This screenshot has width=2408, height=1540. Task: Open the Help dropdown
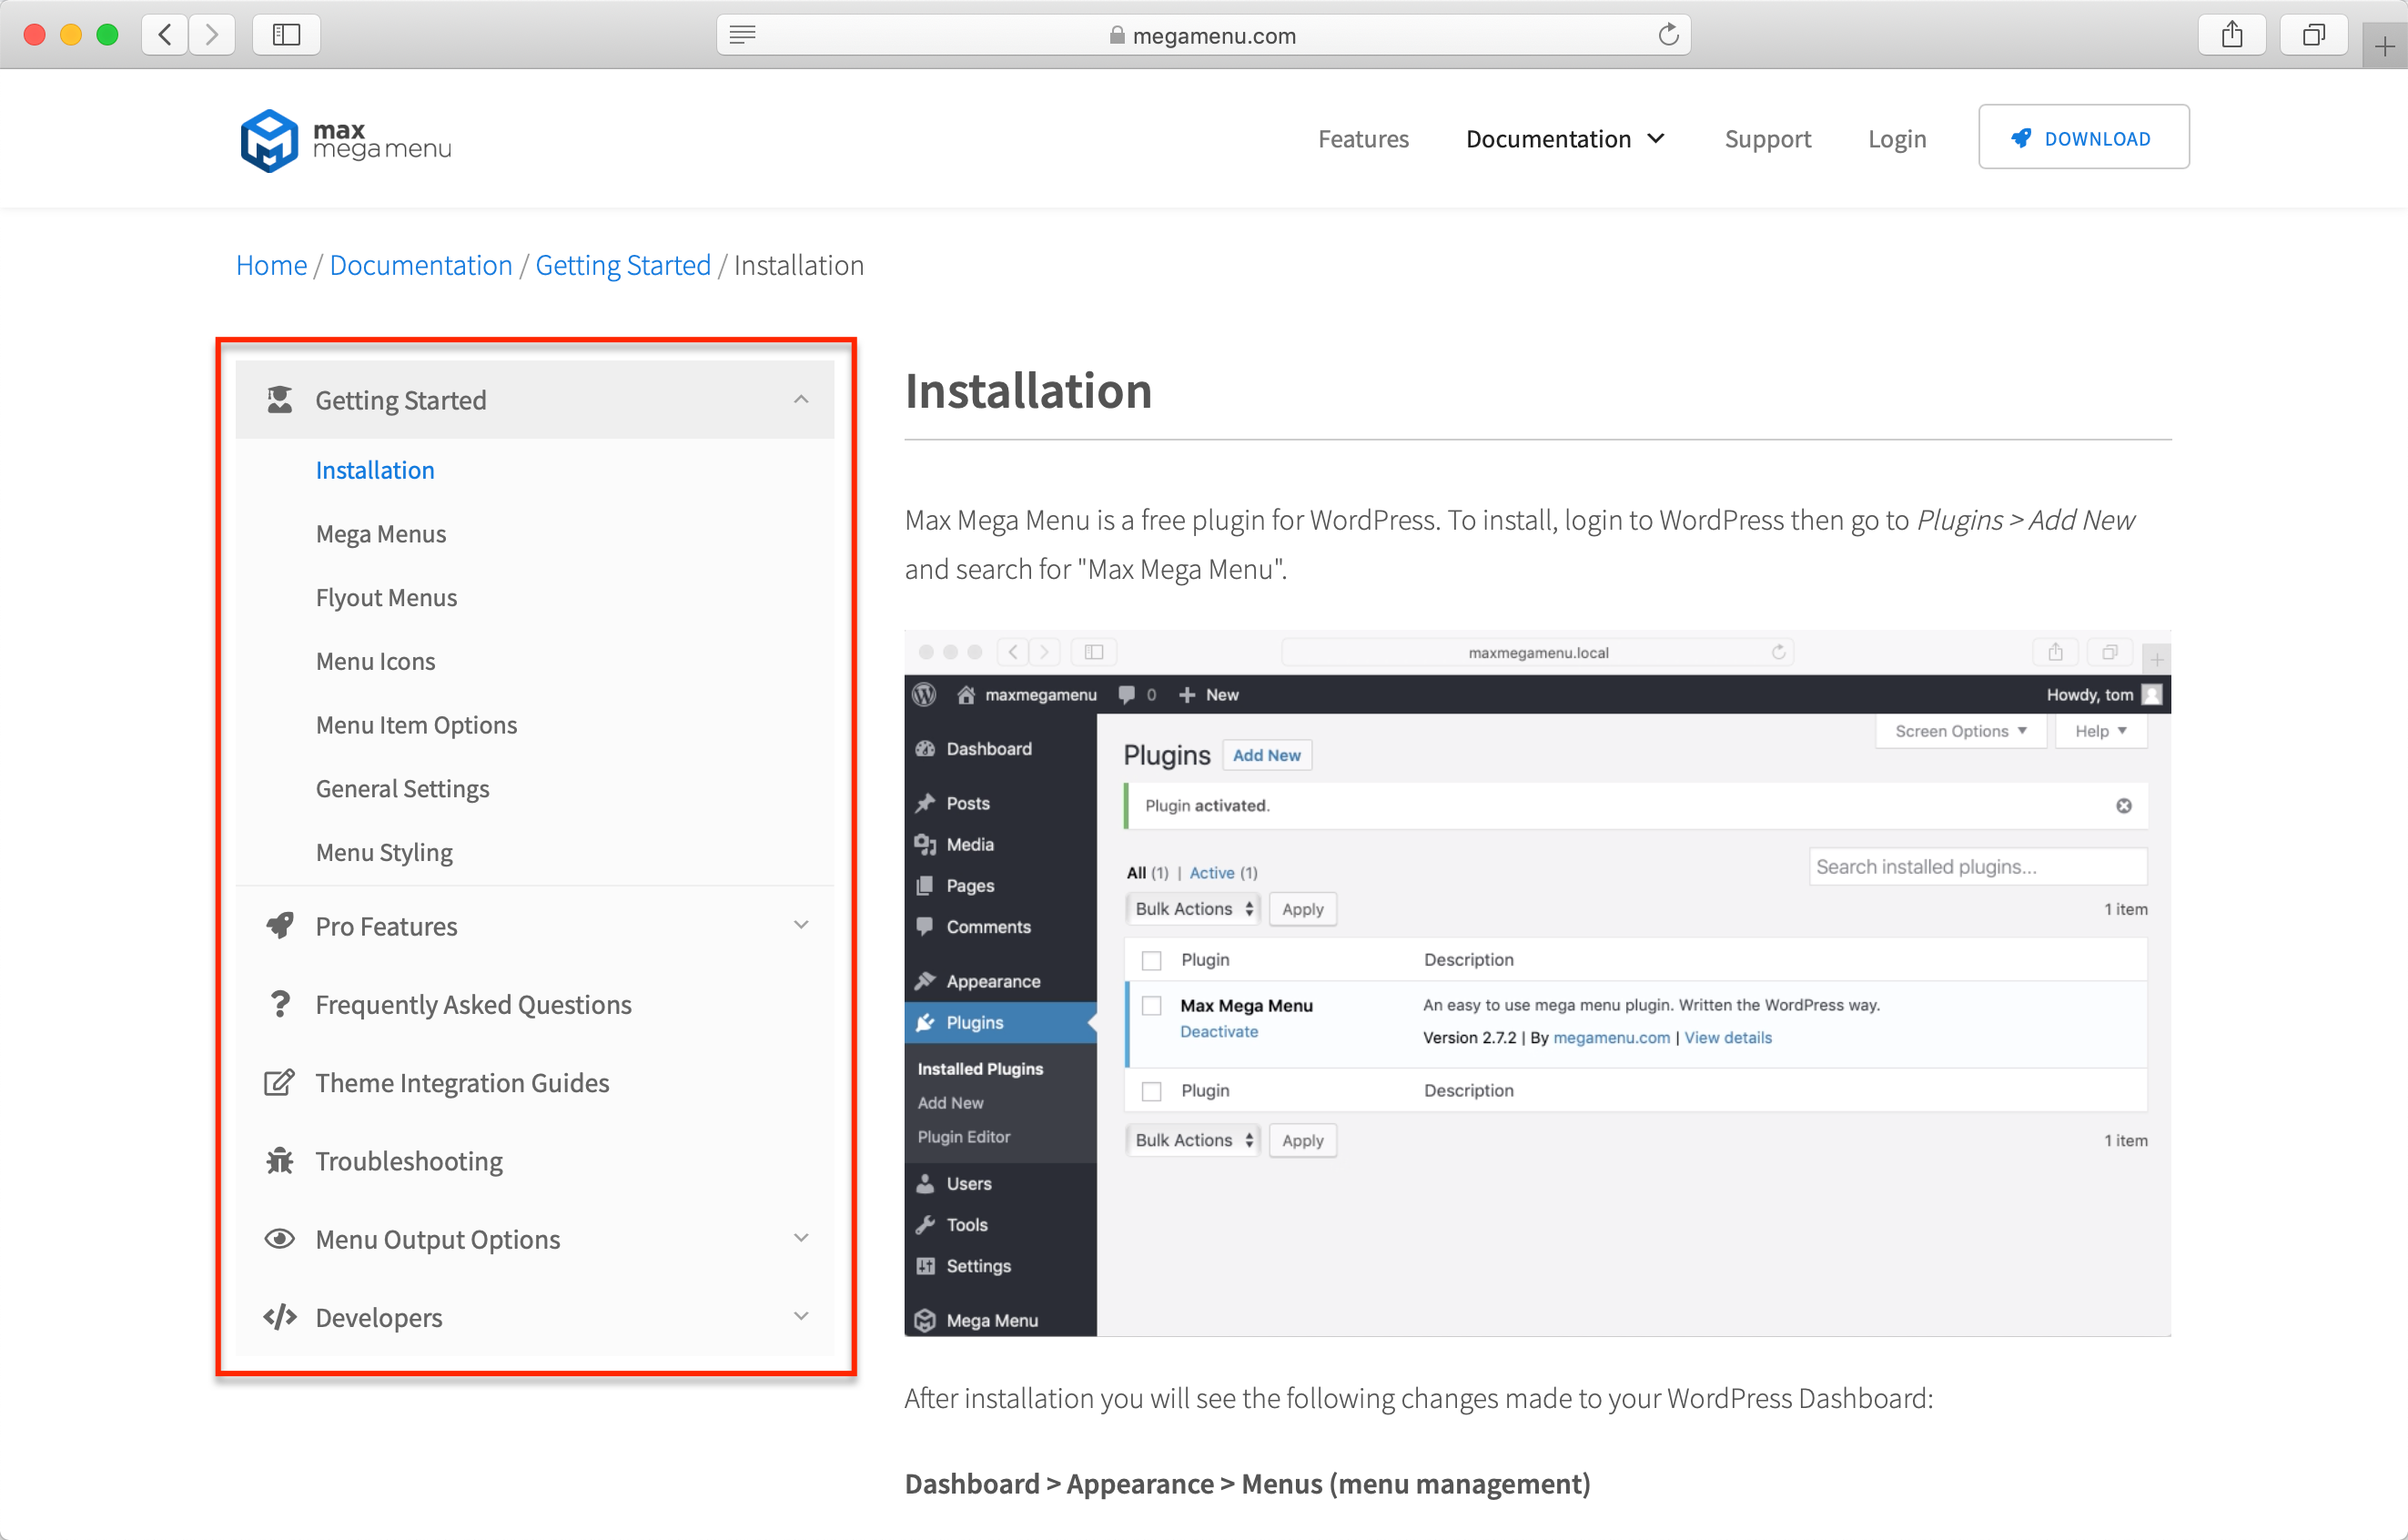[x=2101, y=731]
